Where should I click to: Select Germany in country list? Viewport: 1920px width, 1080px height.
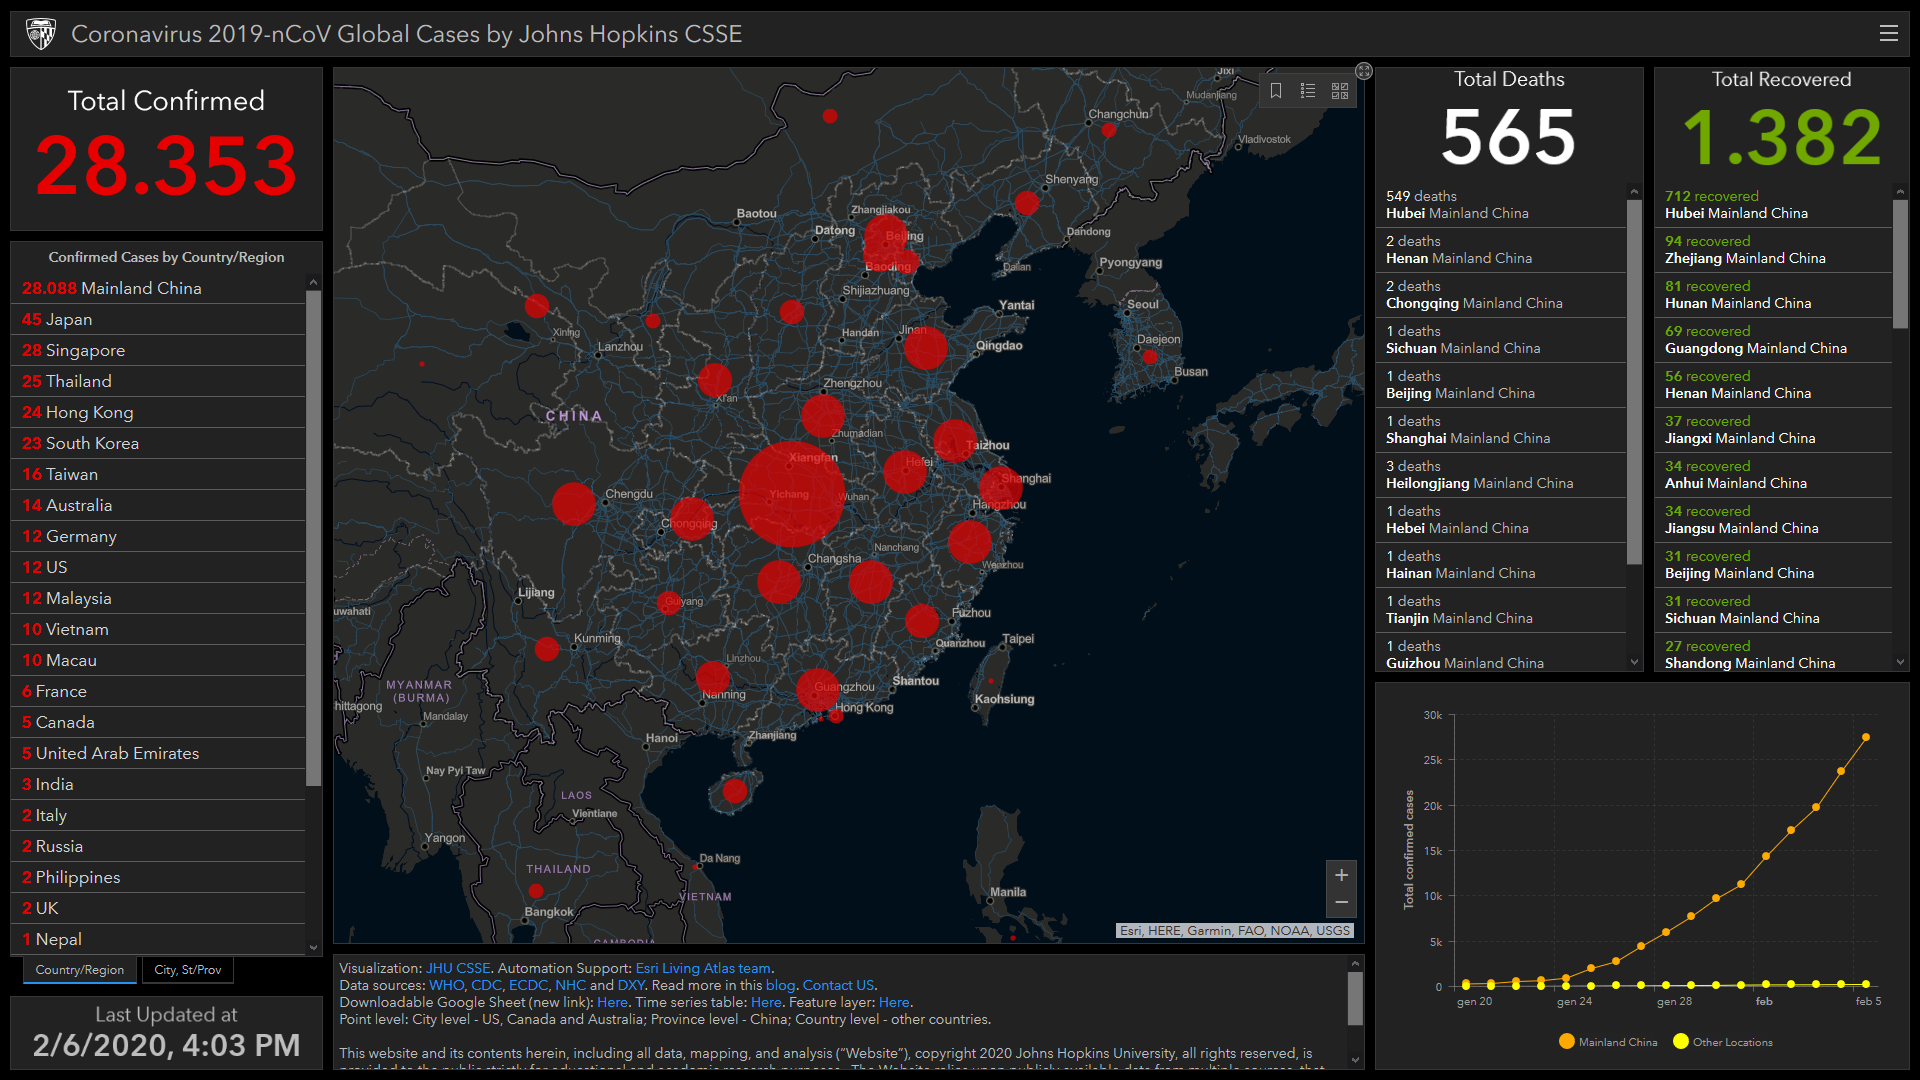tap(158, 536)
